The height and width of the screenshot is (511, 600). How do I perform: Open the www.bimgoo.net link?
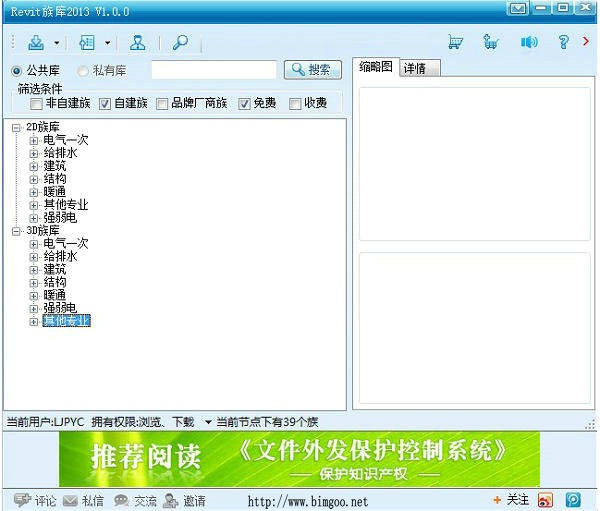[307, 501]
